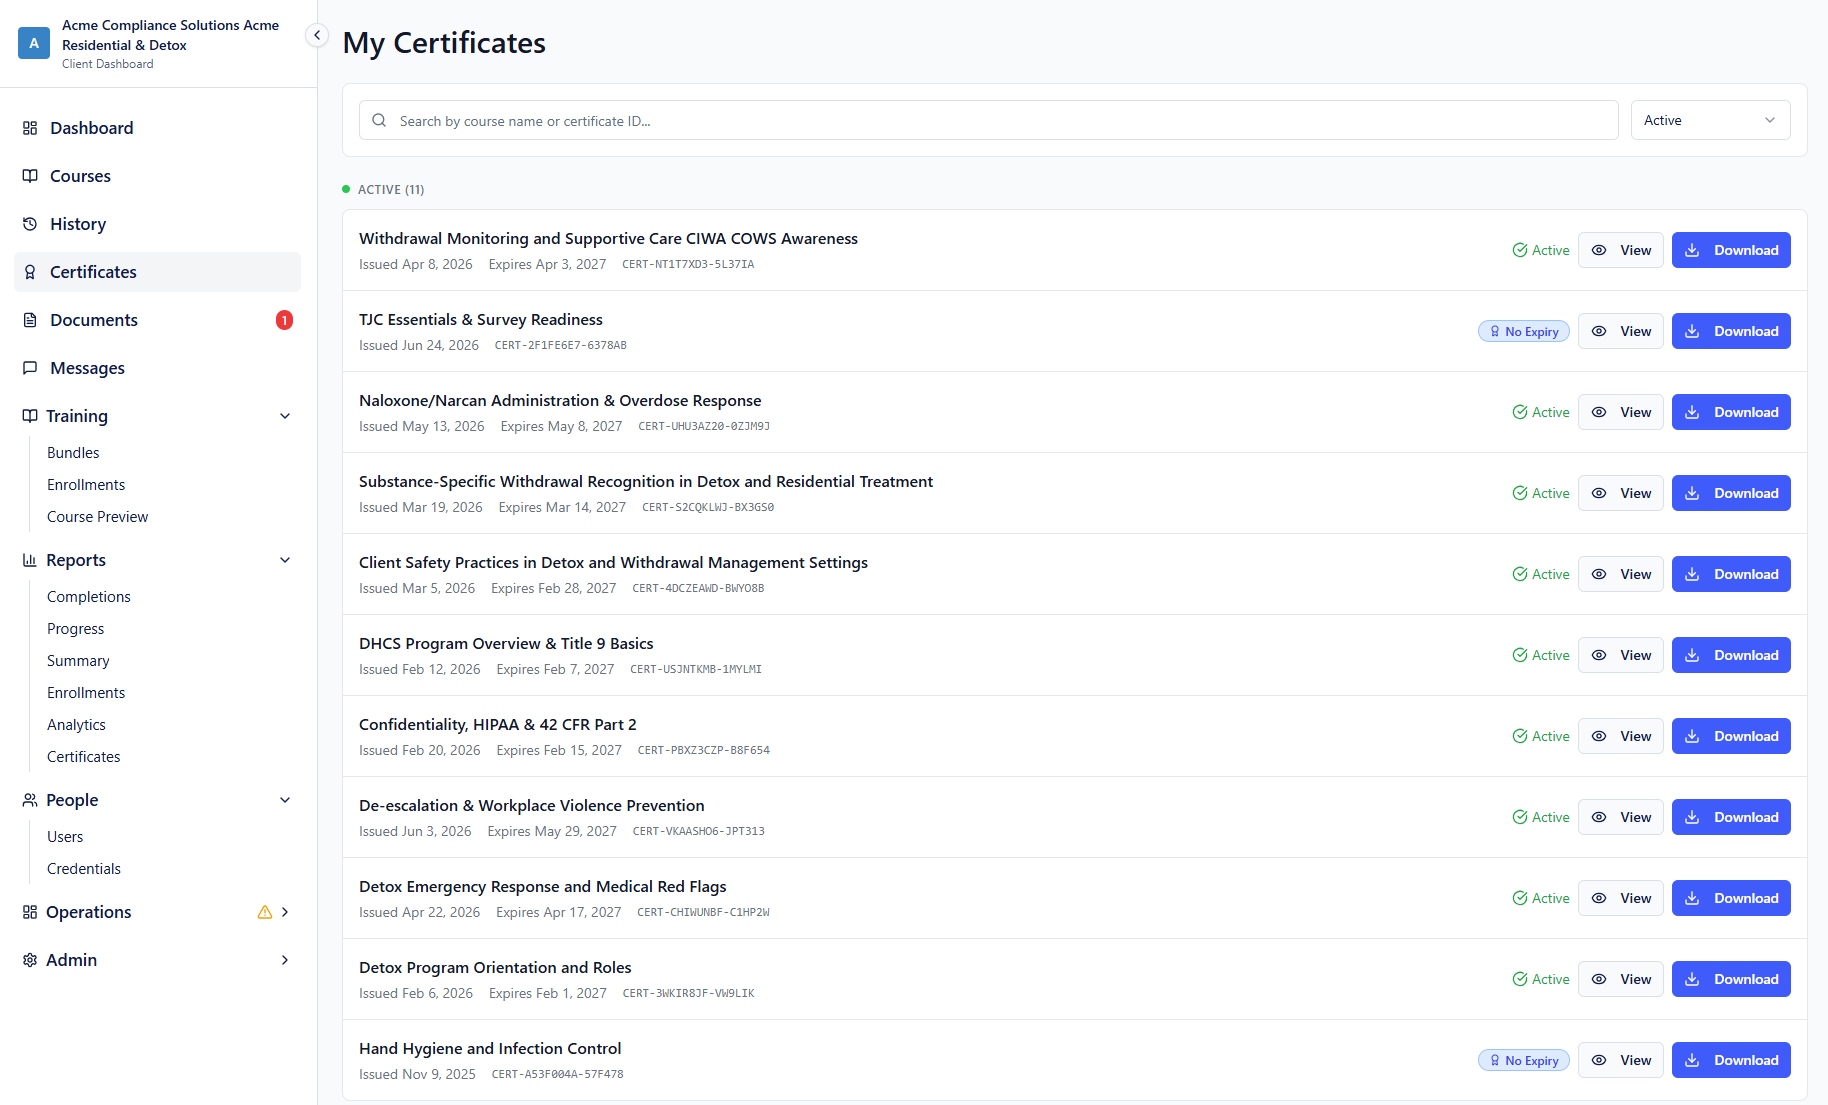Click the search magnifier icon

(379, 120)
